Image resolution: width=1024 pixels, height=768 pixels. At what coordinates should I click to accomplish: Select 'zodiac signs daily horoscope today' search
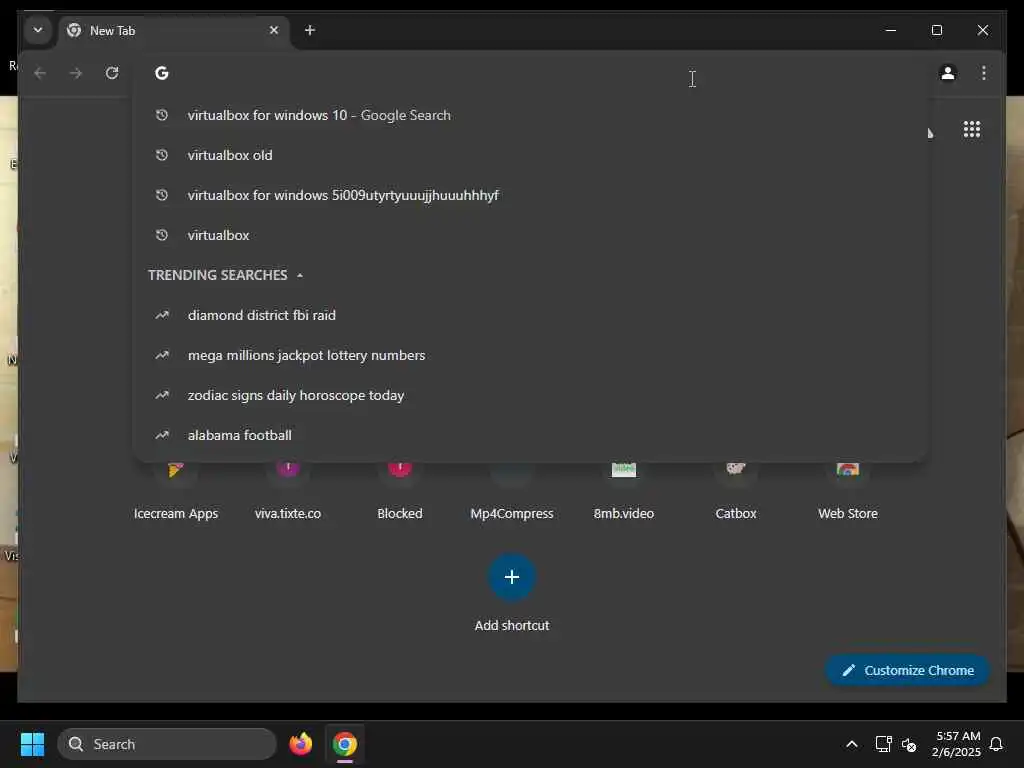click(529, 395)
